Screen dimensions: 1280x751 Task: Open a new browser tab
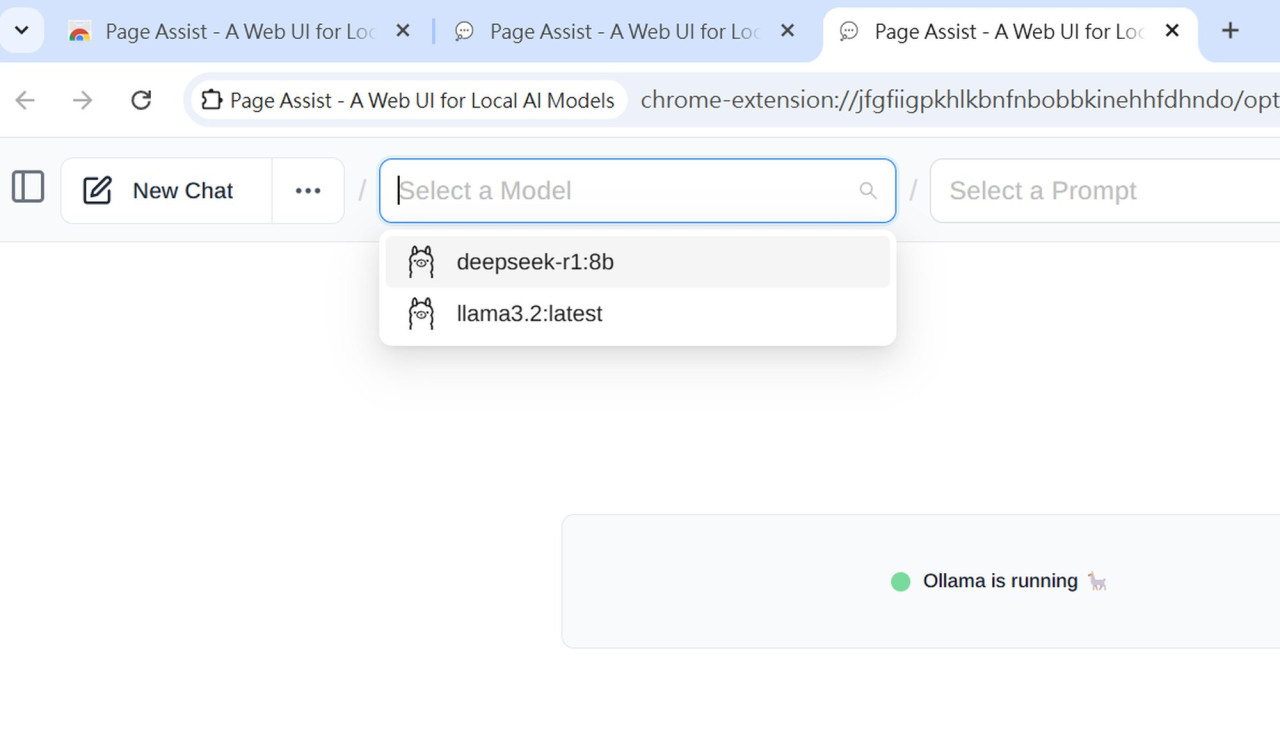click(1230, 31)
